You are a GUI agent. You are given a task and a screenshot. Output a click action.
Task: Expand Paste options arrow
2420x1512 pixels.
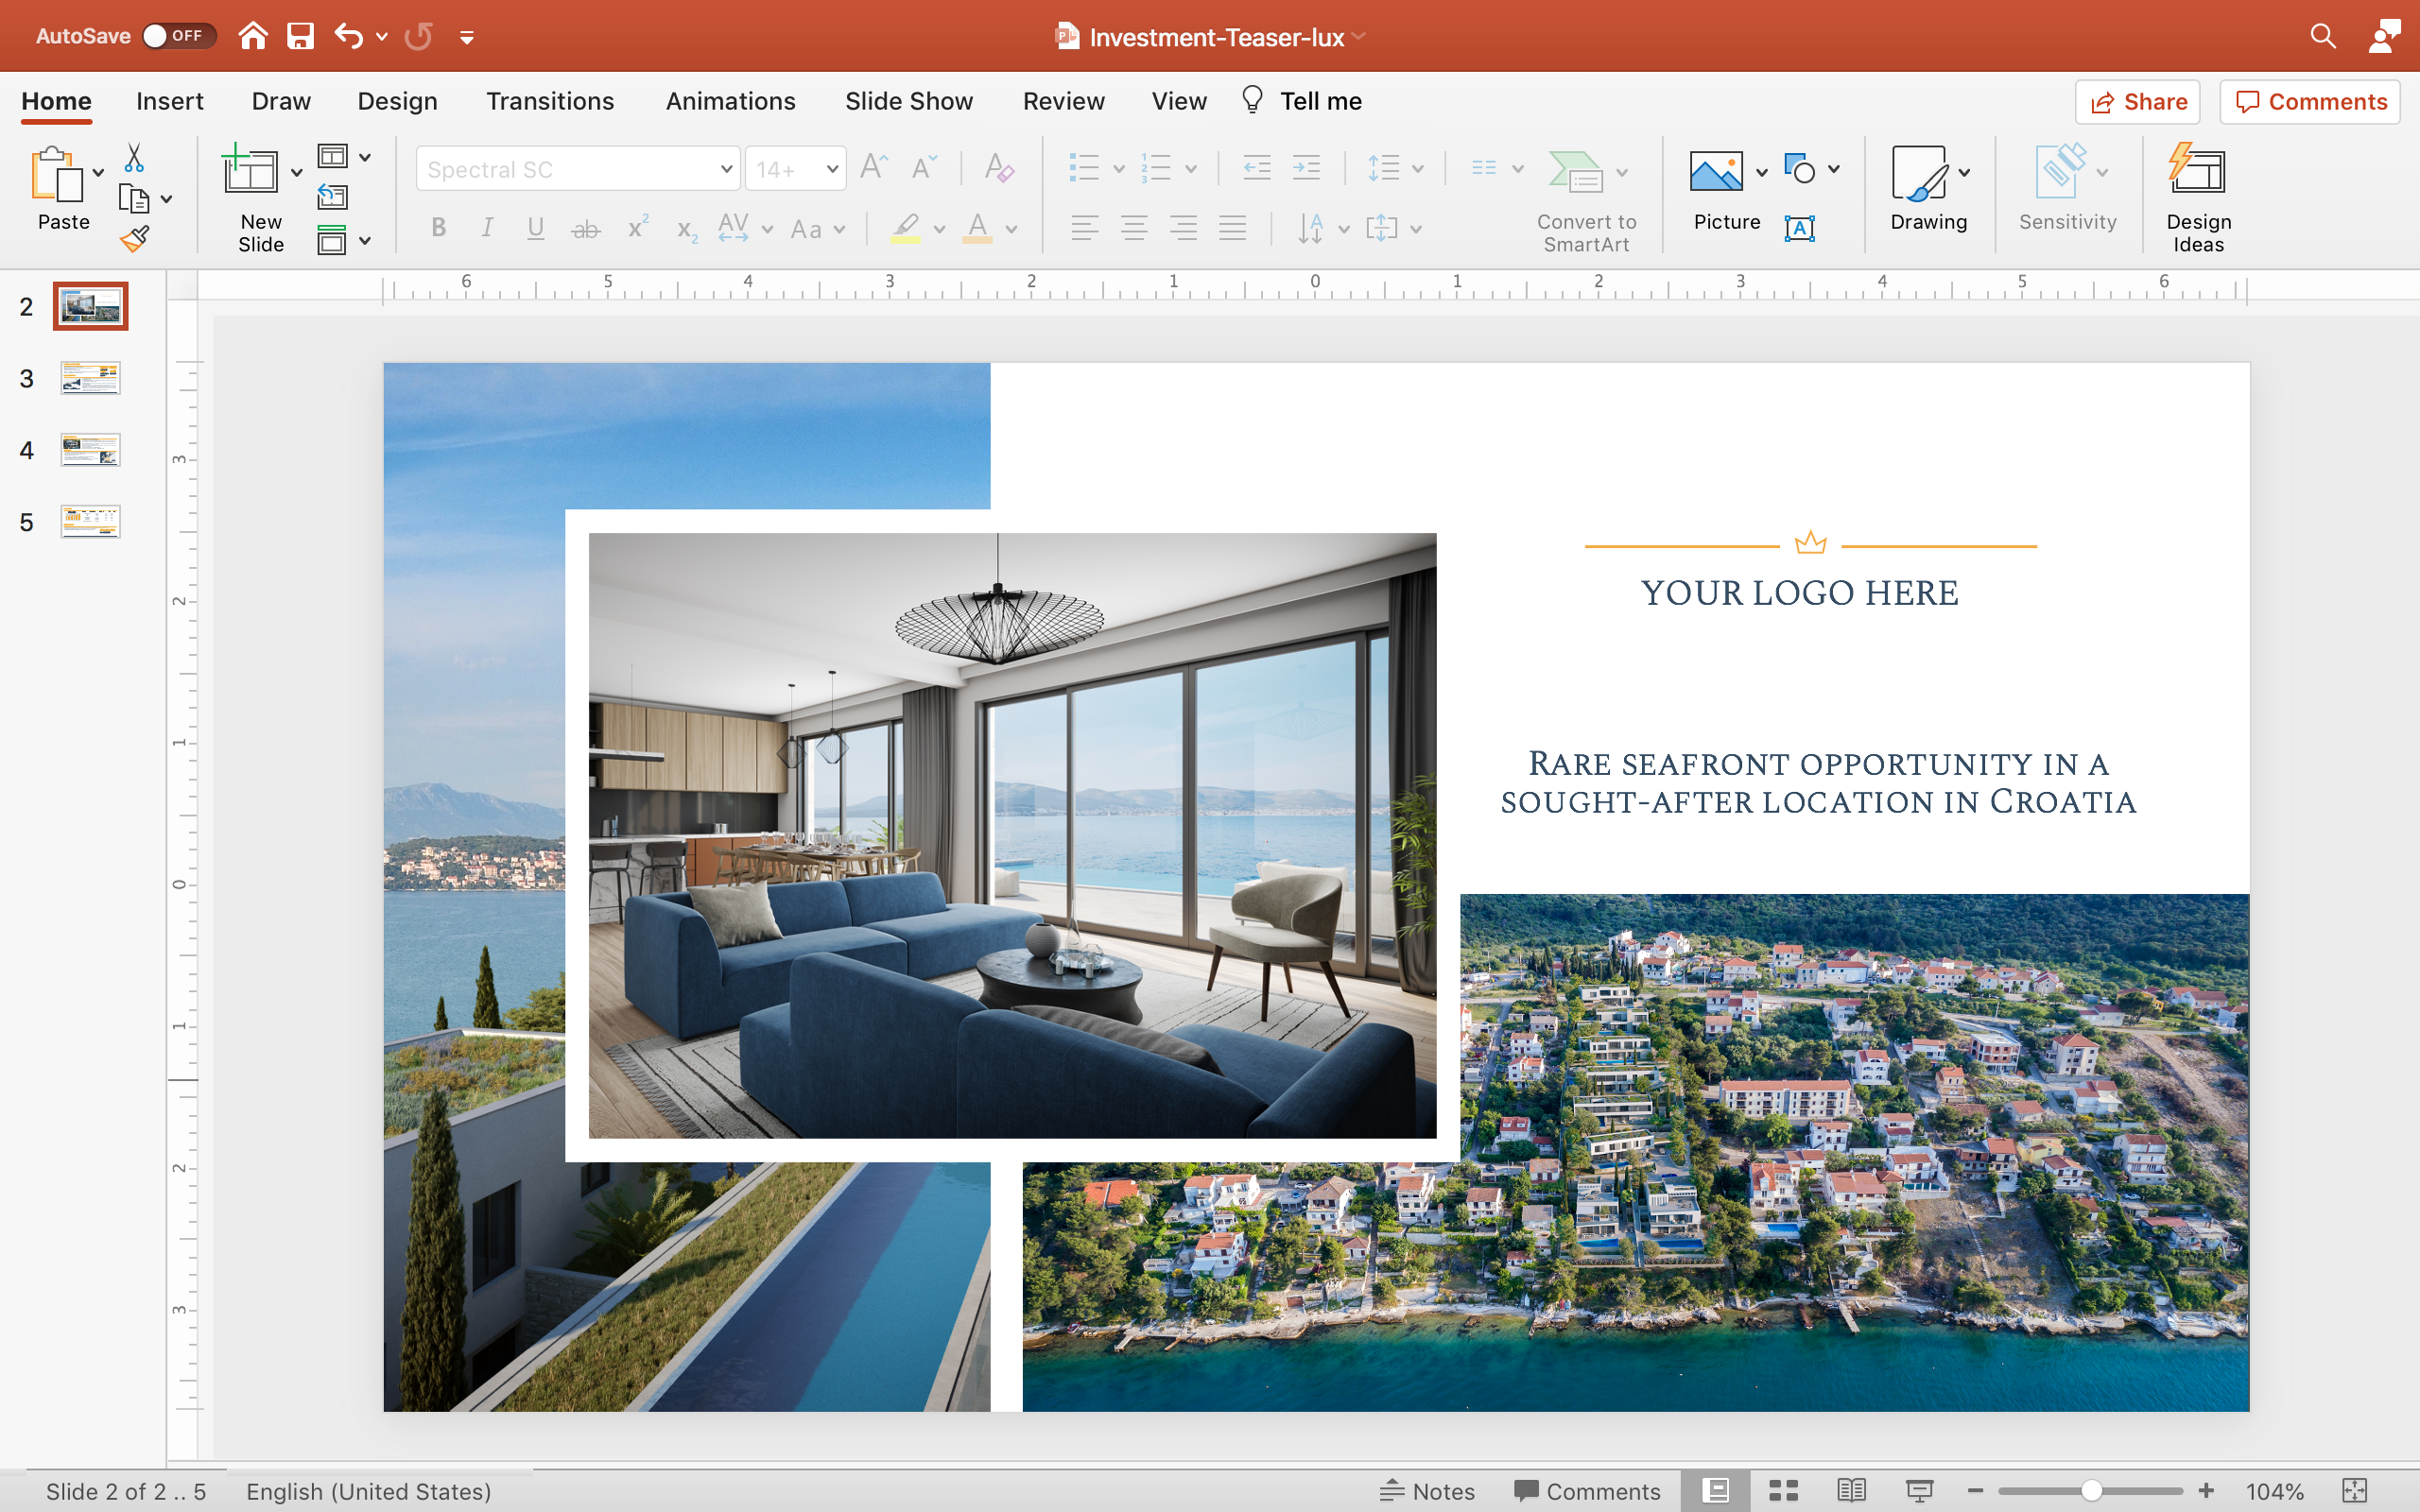tap(98, 172)
